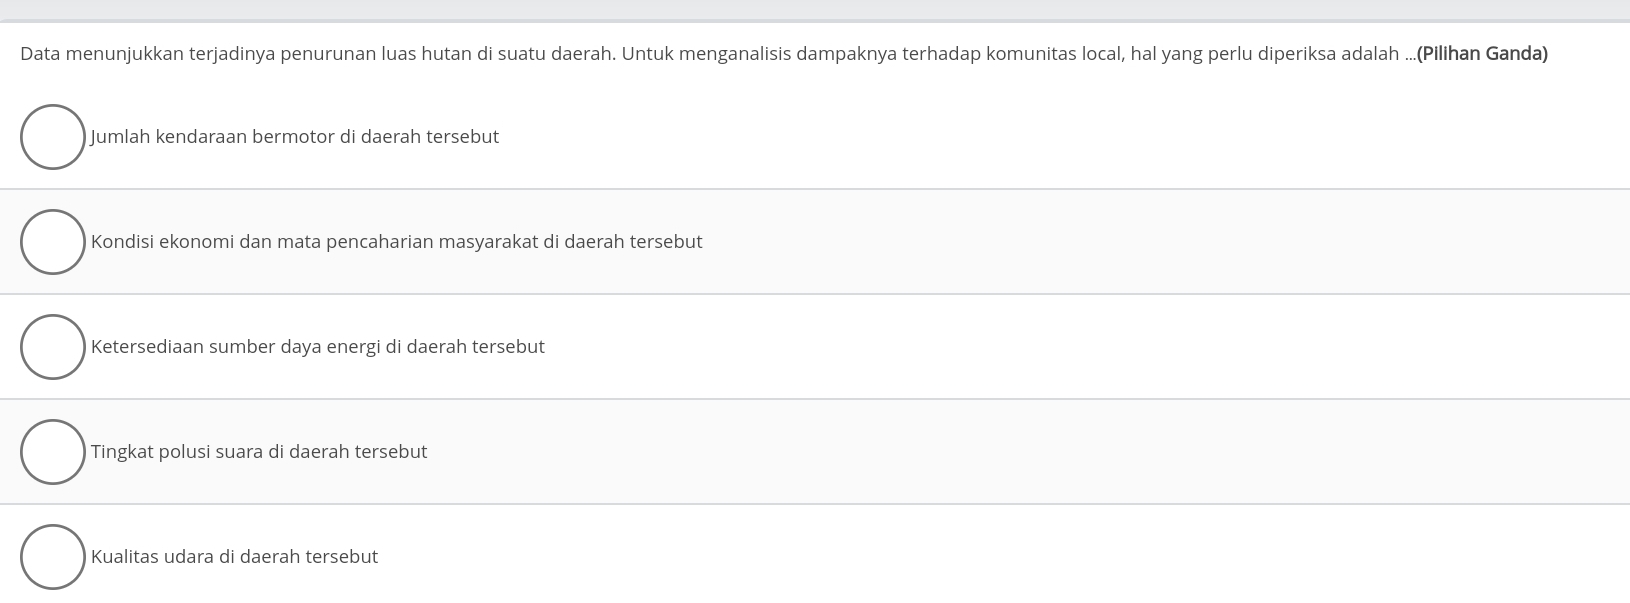The image size is (1630, 603).
Task: Click the answer text 'Kualitas udara di daerah tersebut'
Action: pos(234,557)
